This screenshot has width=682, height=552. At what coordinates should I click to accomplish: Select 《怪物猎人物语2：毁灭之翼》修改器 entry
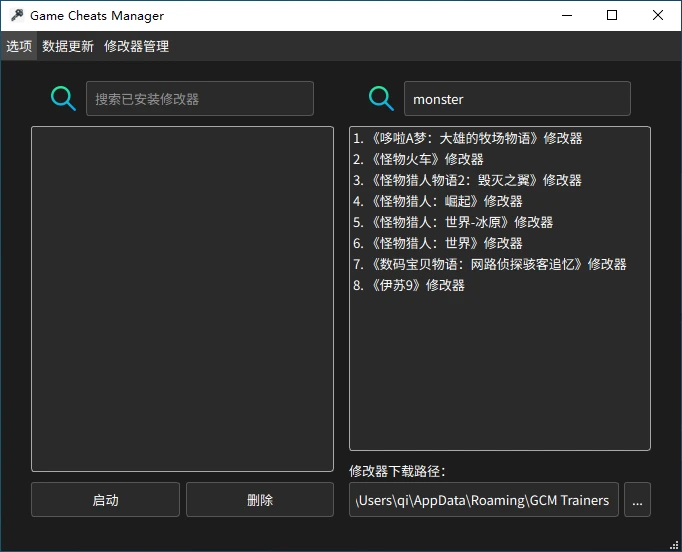click(467, 180)
